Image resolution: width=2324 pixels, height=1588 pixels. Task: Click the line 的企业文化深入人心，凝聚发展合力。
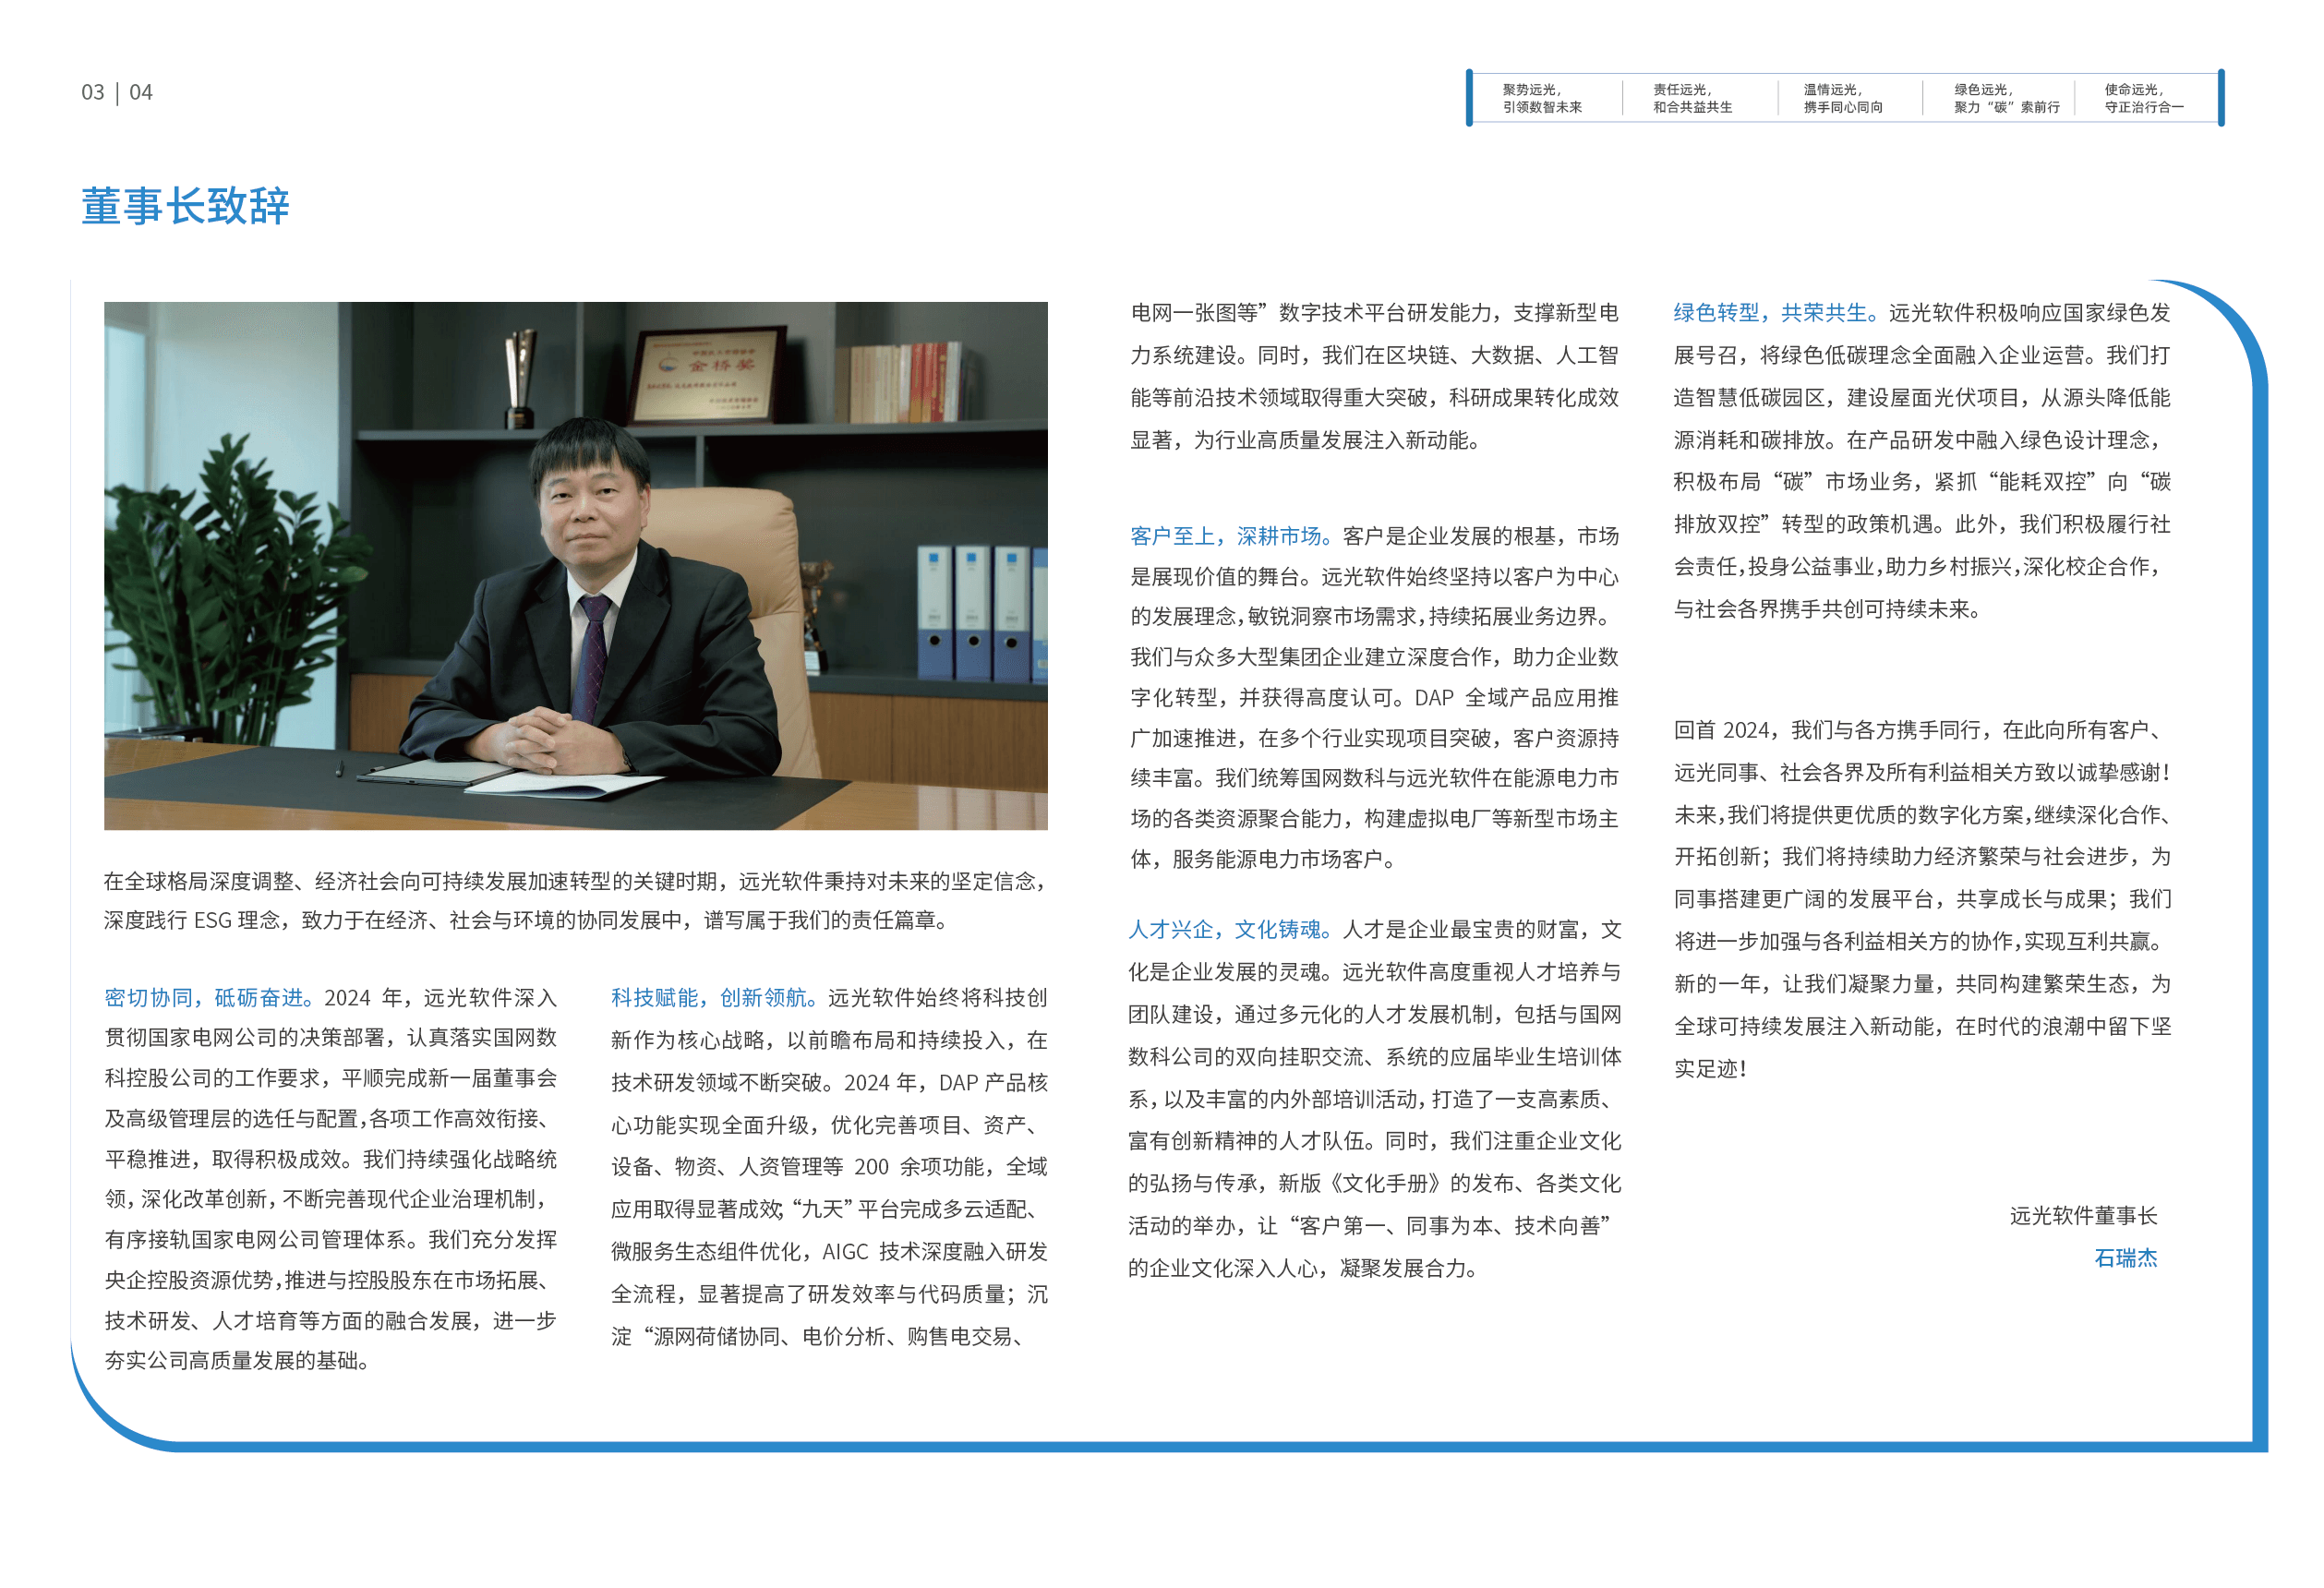coord(1303,1268)
